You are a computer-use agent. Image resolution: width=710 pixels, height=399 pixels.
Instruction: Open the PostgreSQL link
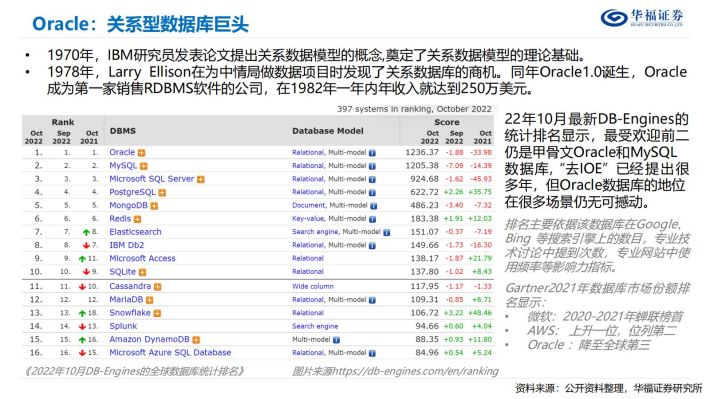(132, 192)
